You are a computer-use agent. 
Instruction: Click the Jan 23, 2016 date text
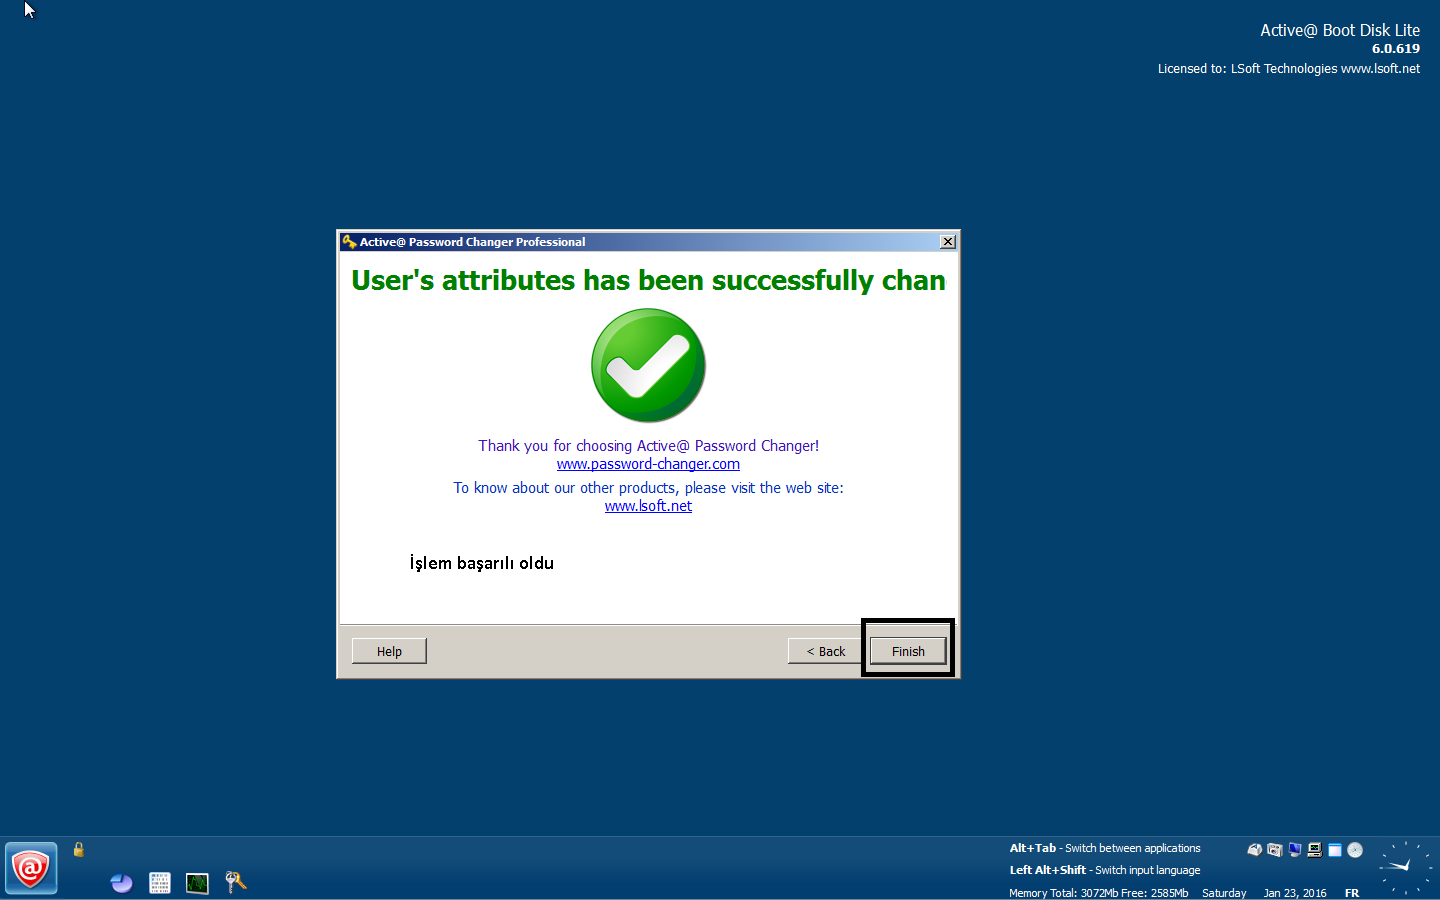pyautogui.click(x=1295, y=893)
